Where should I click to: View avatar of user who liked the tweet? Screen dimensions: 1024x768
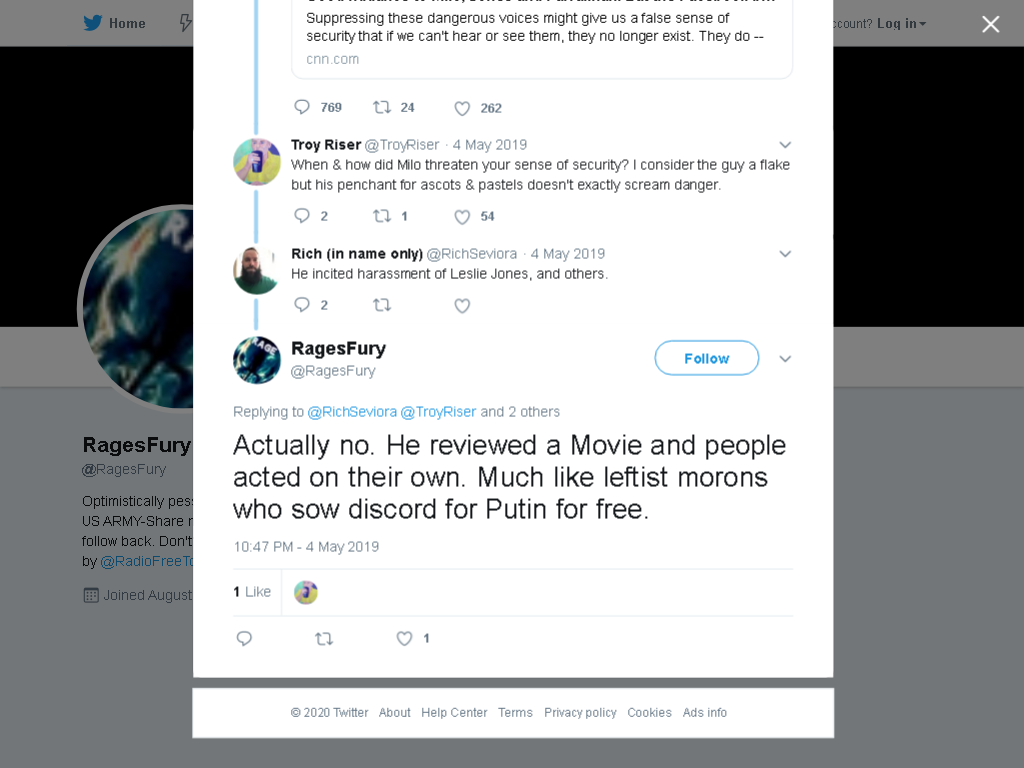(x=306, y=592)
